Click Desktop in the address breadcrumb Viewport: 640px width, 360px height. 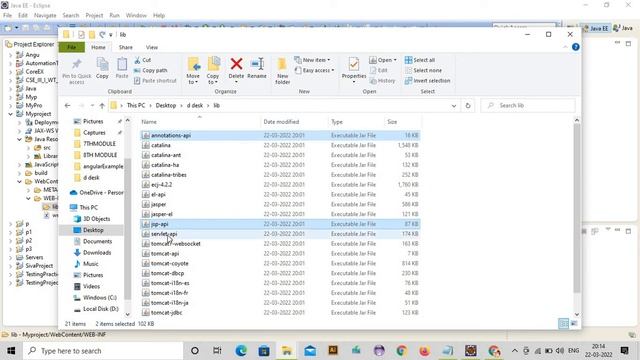click(166, 105)
